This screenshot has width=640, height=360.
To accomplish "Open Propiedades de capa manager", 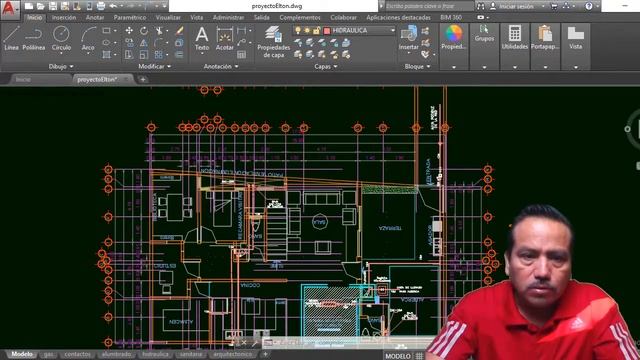I will click(x=273, y=42).
